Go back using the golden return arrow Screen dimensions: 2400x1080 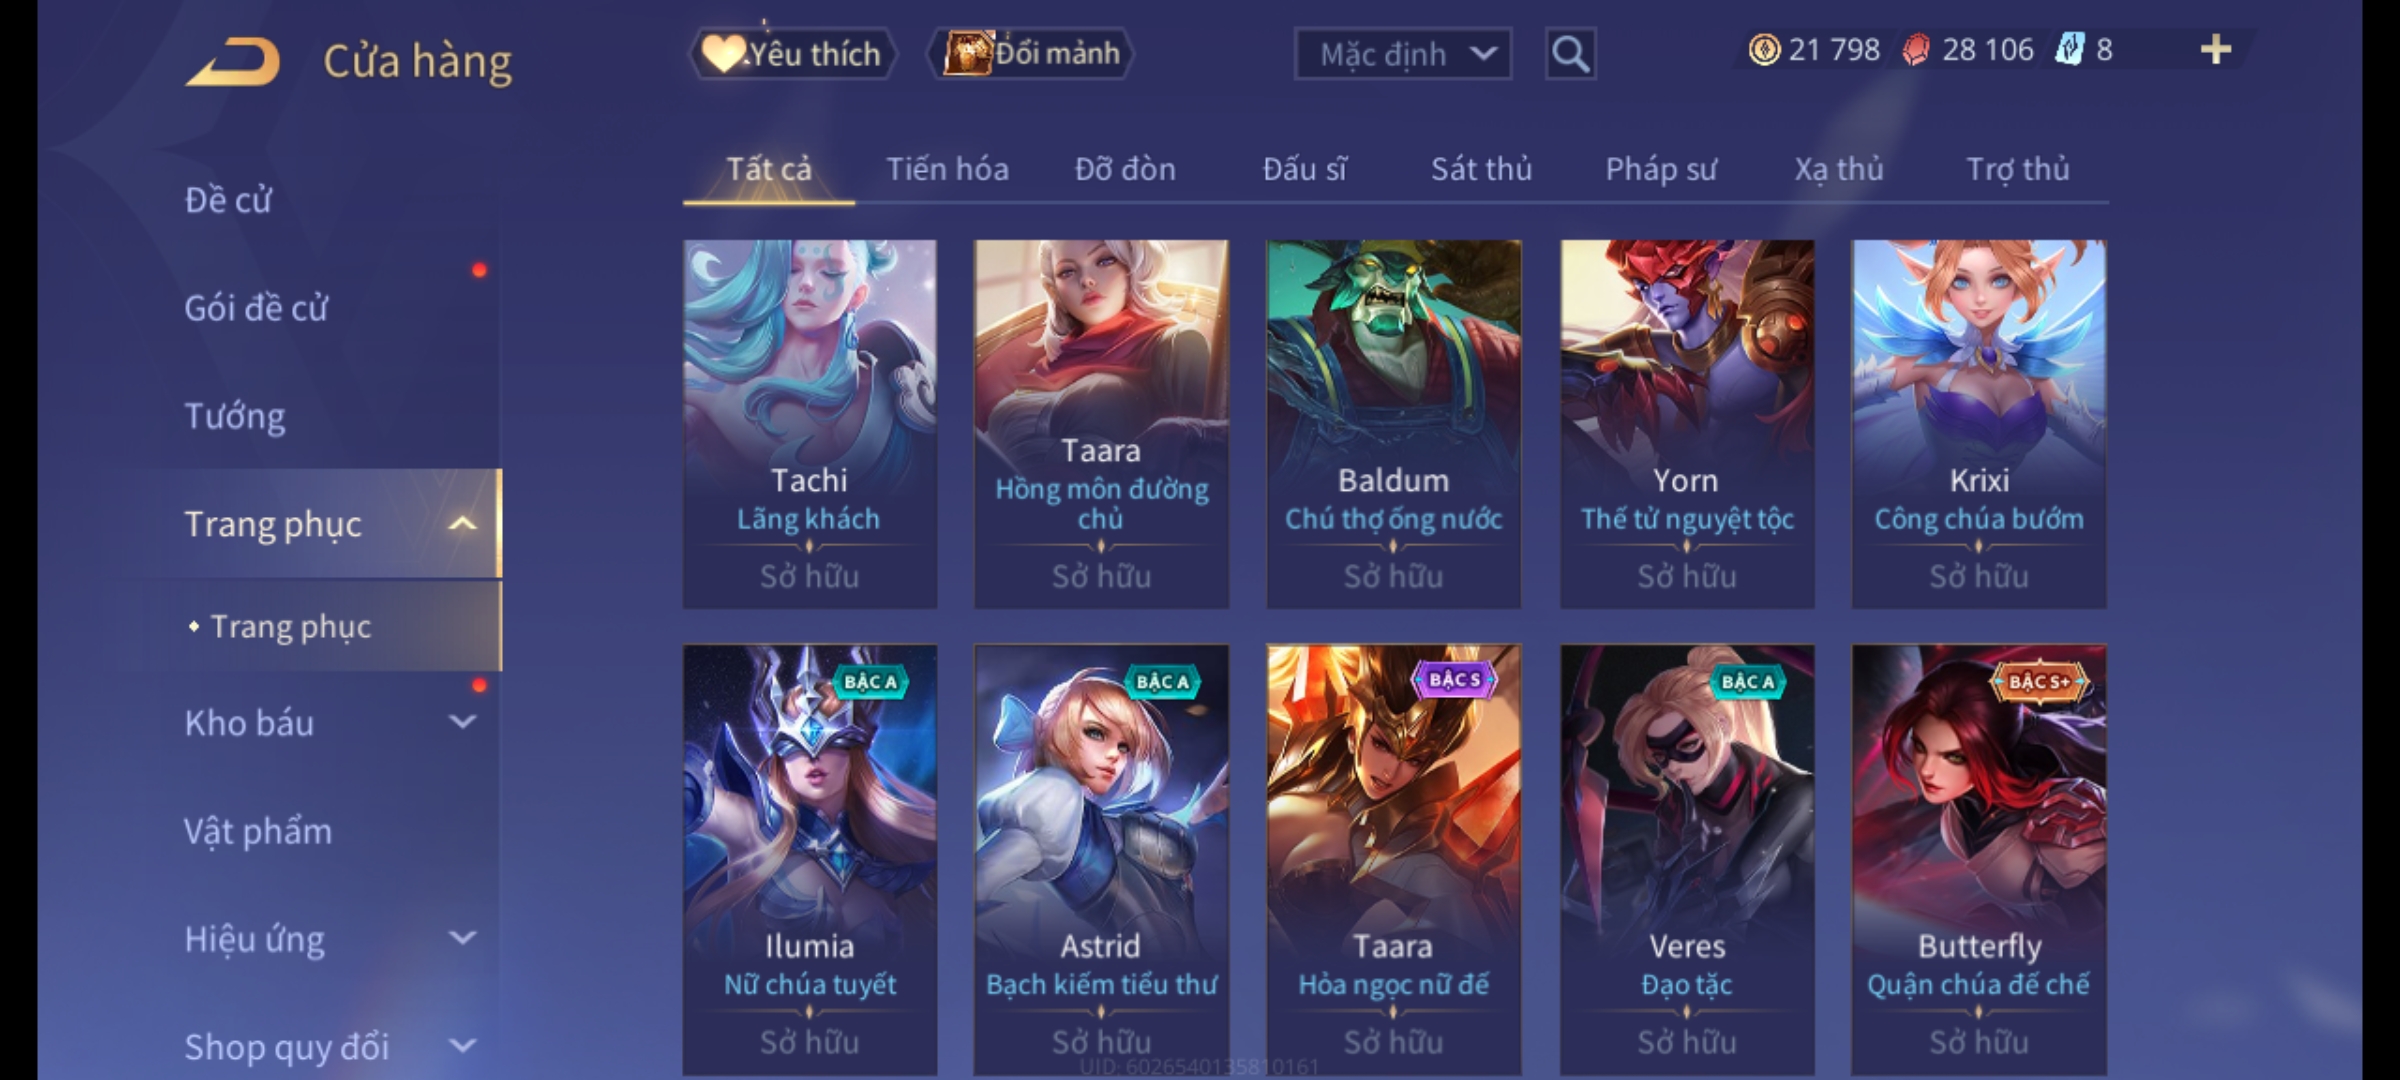233,62
